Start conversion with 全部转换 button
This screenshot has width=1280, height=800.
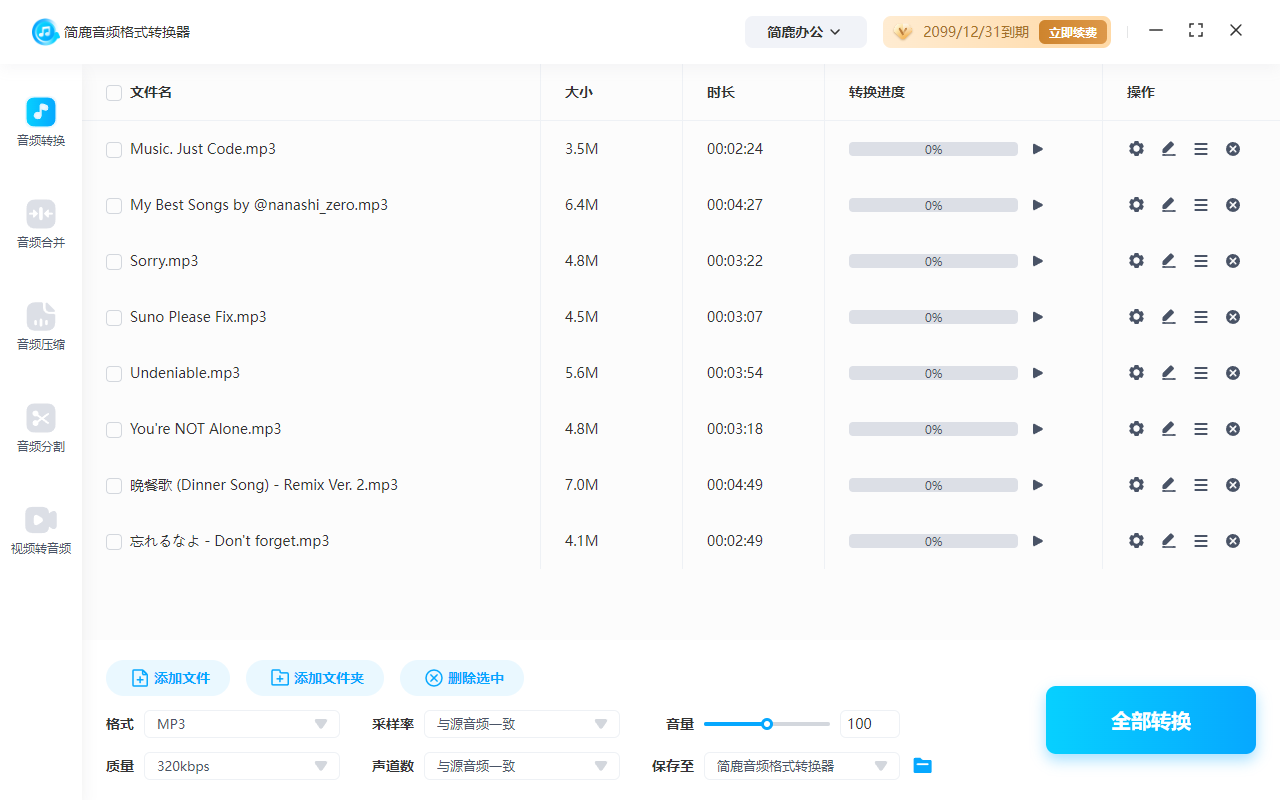[x=1151, y=720]
